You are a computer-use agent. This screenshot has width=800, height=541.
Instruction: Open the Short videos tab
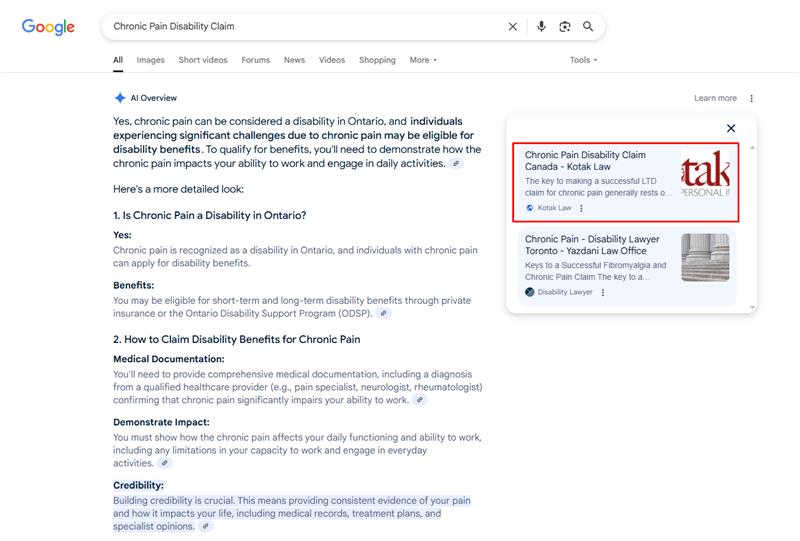tap(203, 60)
